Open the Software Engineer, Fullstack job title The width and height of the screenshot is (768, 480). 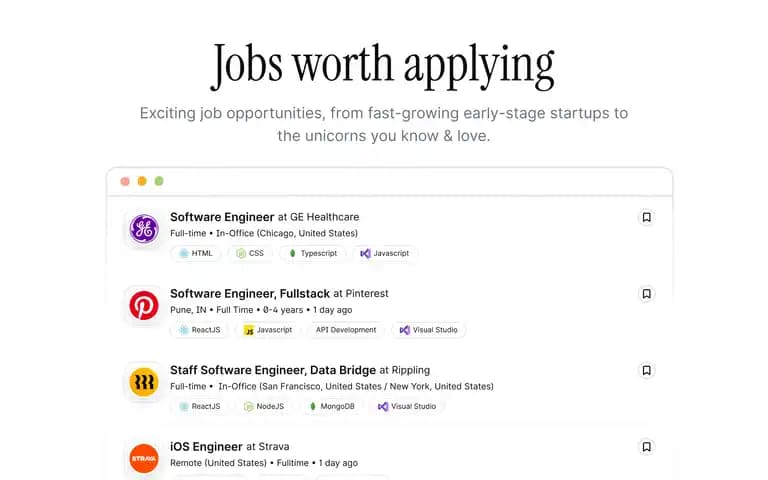click(x=250, y=293)
